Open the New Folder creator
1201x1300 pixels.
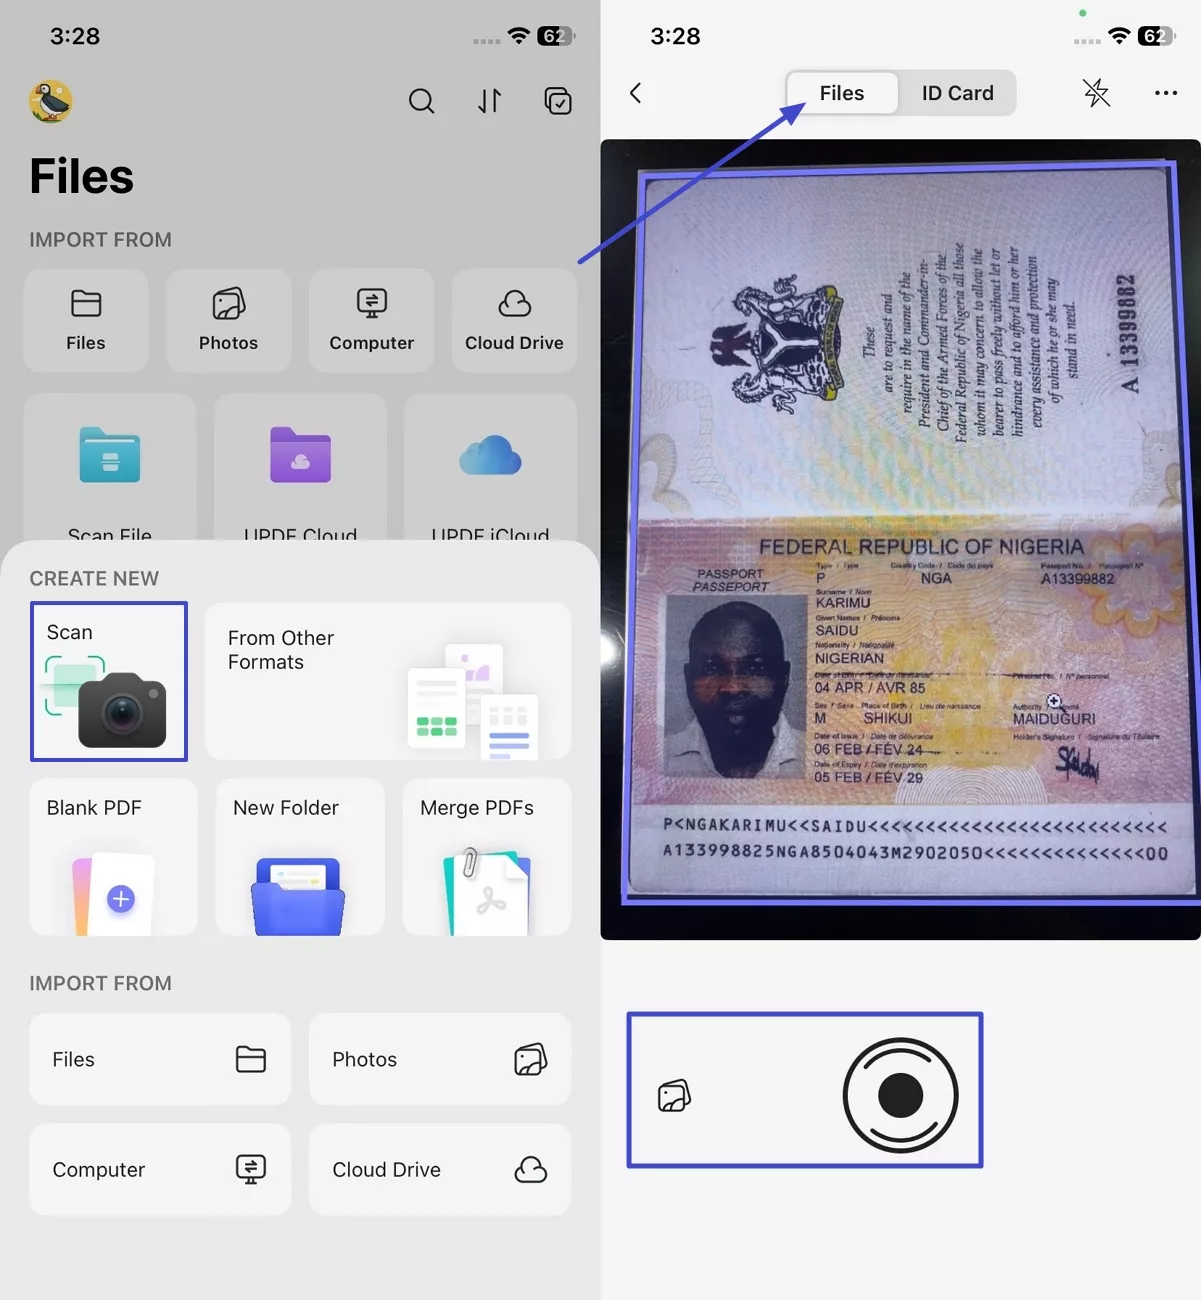[x=299, y=857]
